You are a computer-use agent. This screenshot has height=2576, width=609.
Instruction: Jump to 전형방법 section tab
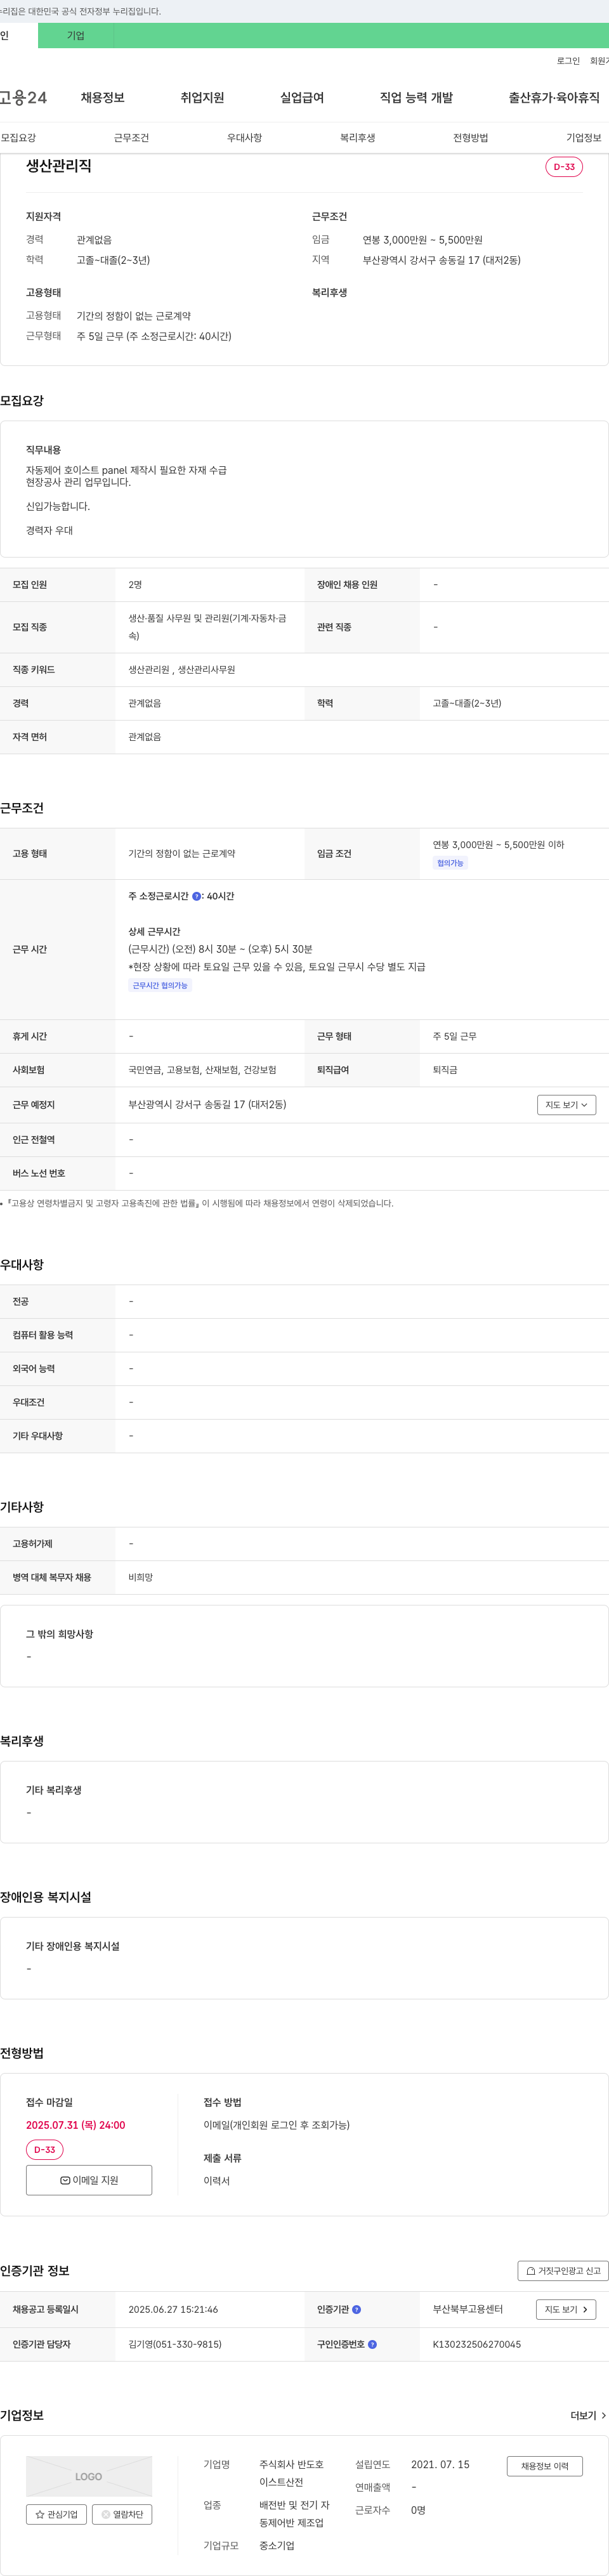(x=470, y=138)
